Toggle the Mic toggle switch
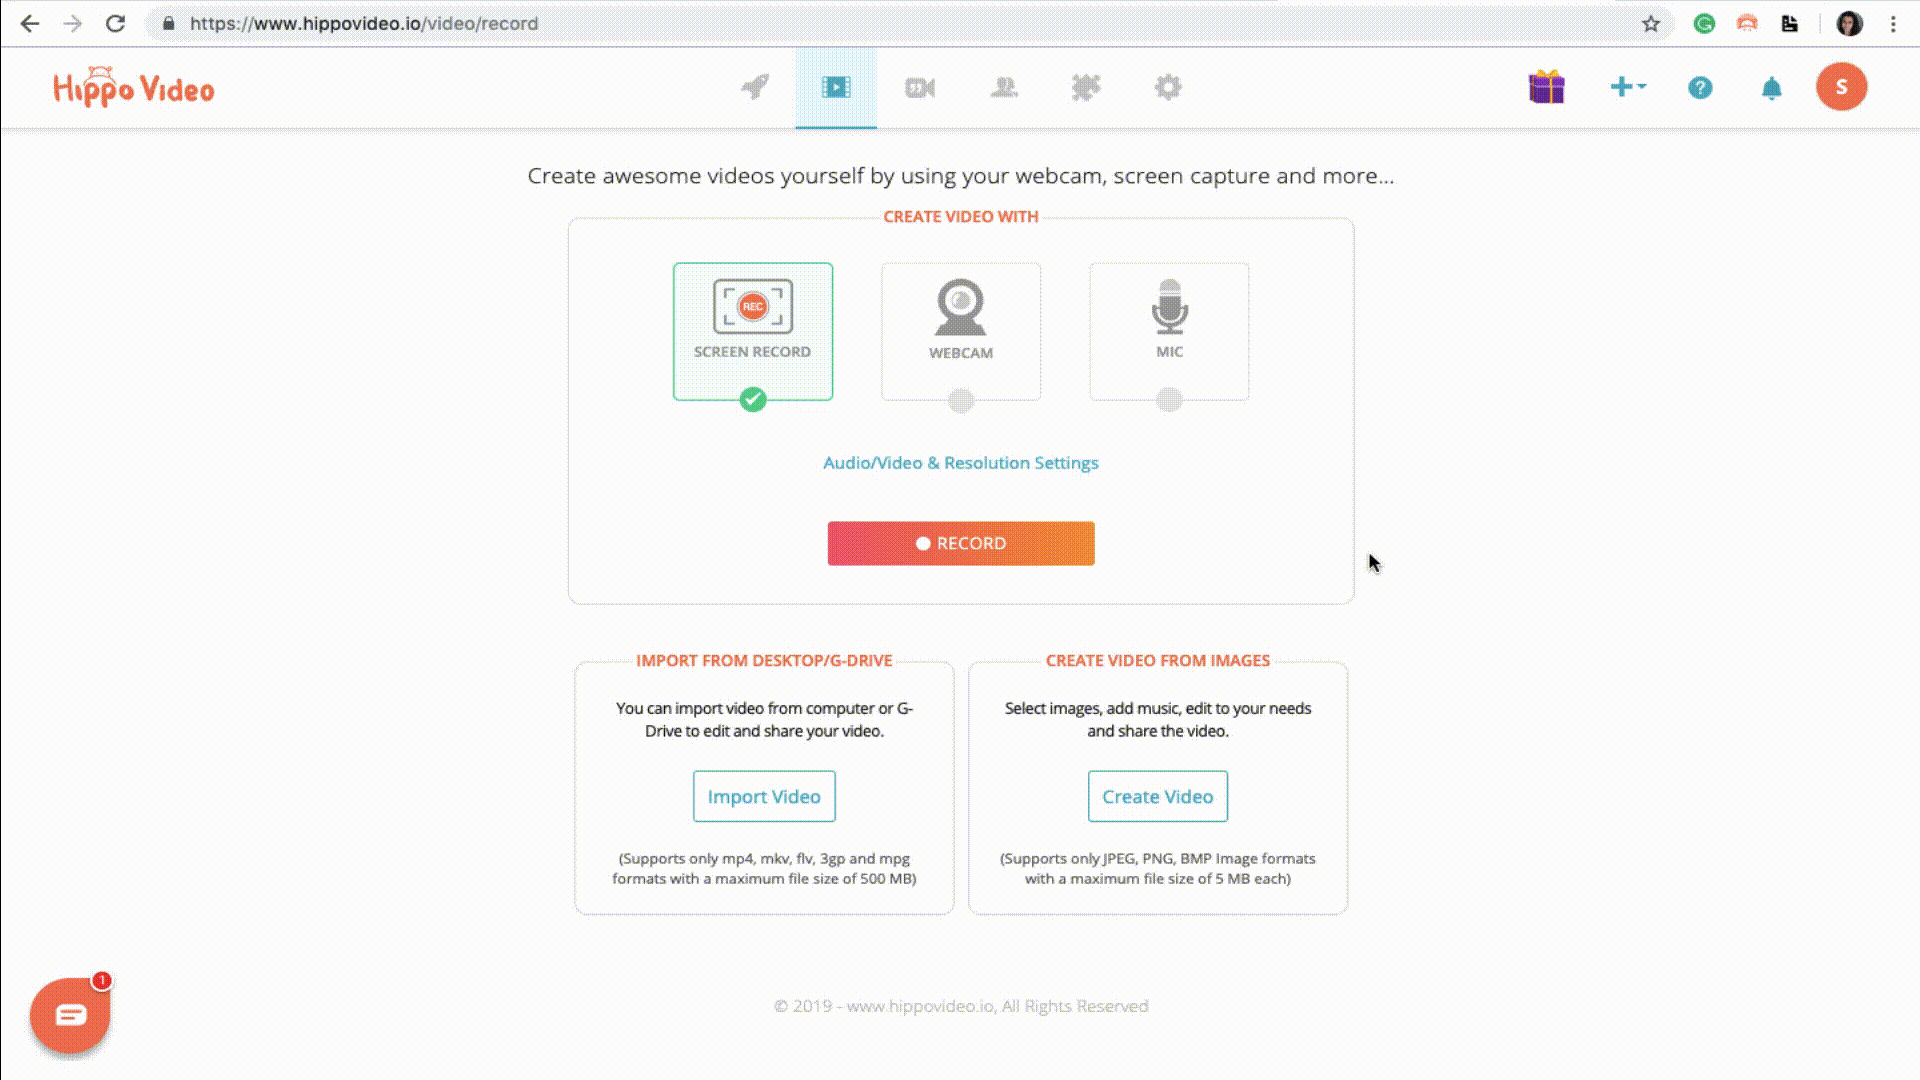Screen dimensions: 1920x1080 tap(1168, 400)
